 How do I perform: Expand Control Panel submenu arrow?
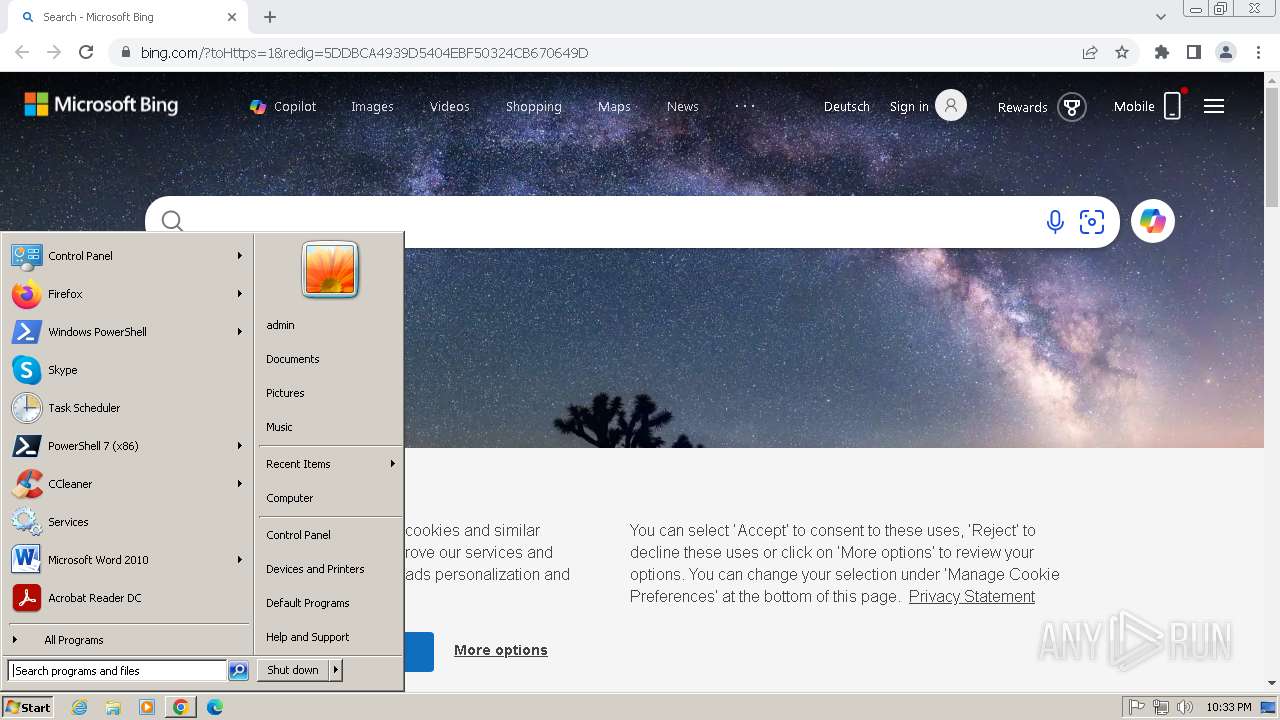point(240,256)
